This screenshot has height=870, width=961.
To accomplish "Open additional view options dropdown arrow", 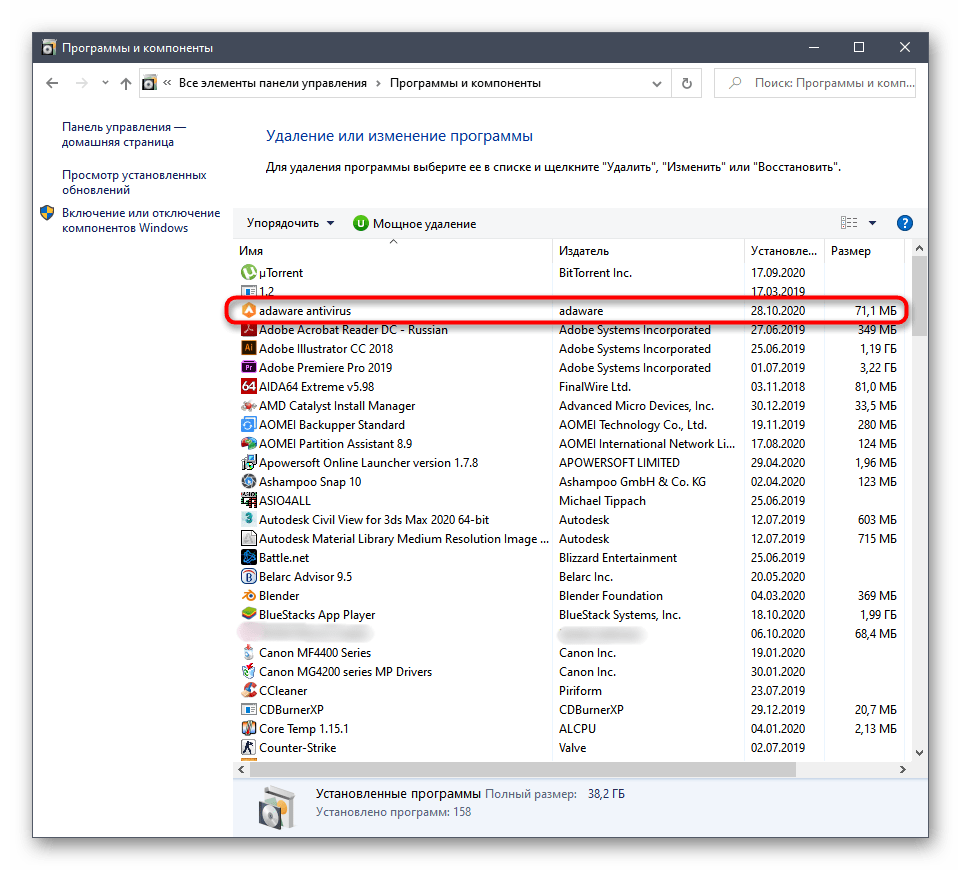I will pos(872,223).
